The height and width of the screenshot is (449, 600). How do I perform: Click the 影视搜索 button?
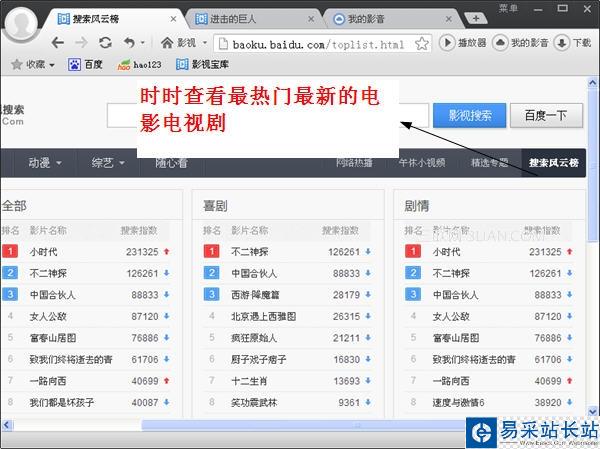click(470, 115)
